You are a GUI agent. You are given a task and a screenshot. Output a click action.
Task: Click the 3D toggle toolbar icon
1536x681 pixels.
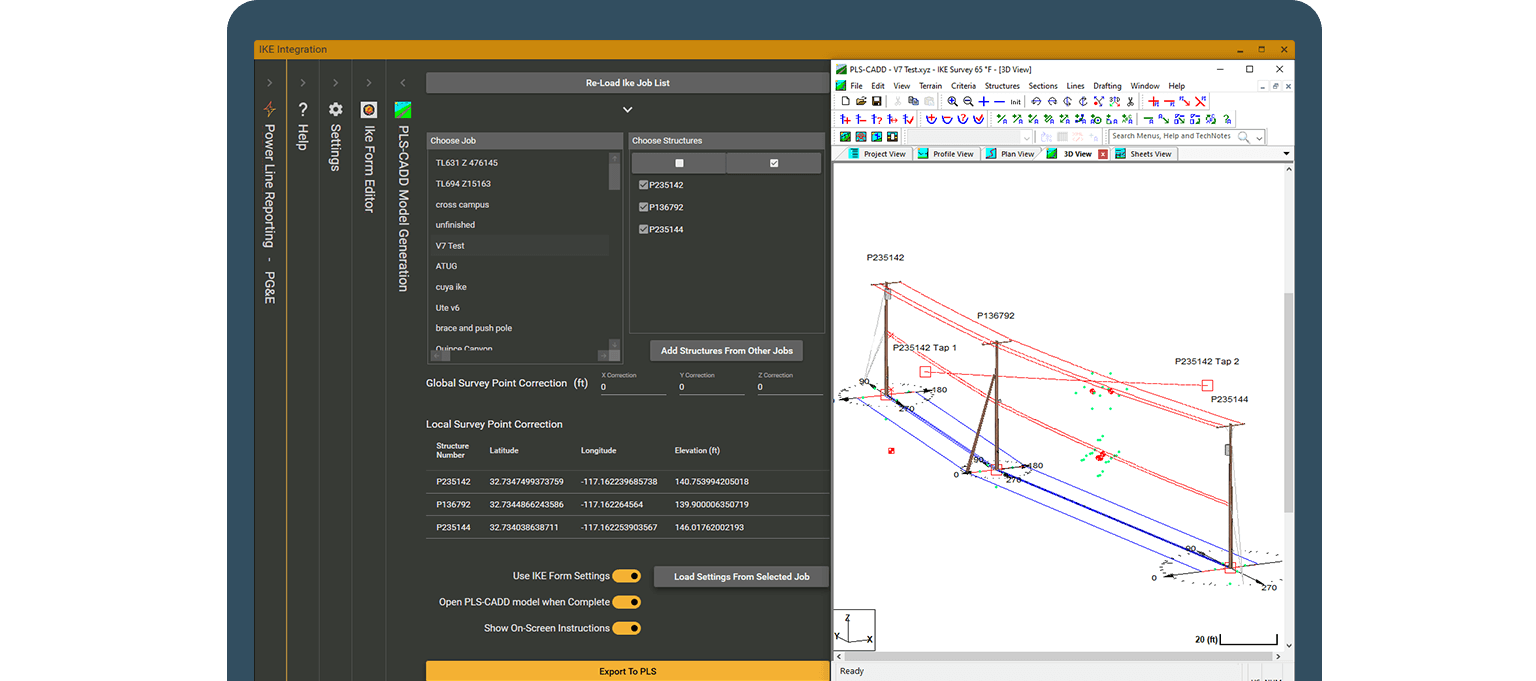tap(1114, 101)
